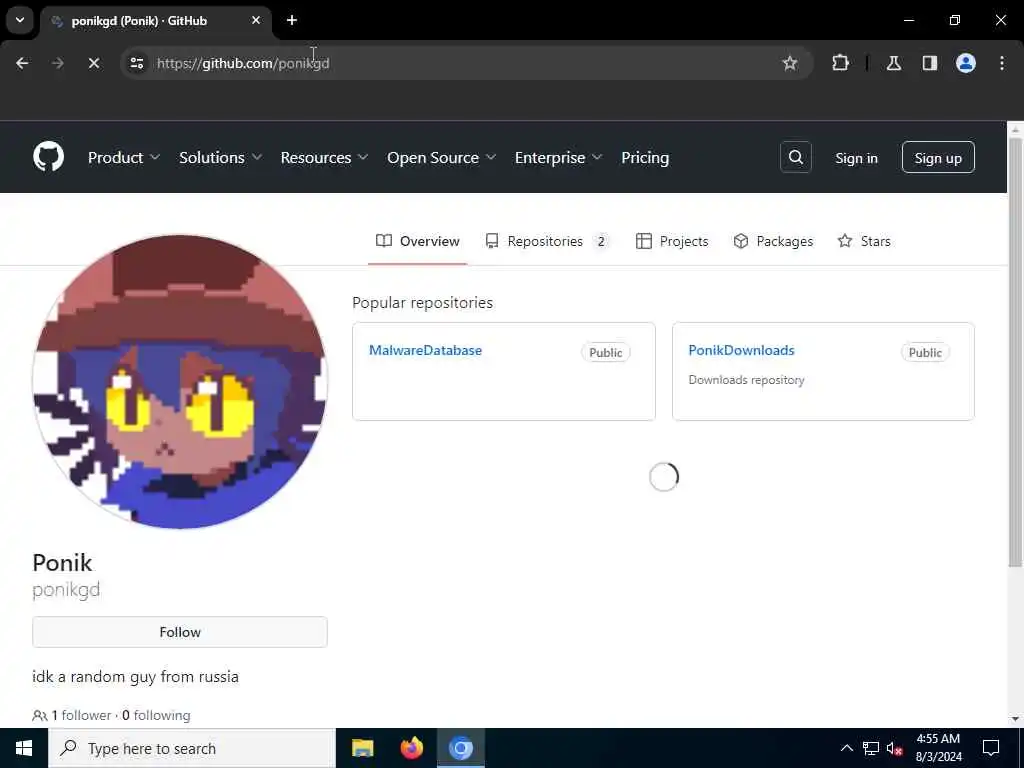
Task: Select the Chrome taskbar icon
Action: tap(460, 748)
